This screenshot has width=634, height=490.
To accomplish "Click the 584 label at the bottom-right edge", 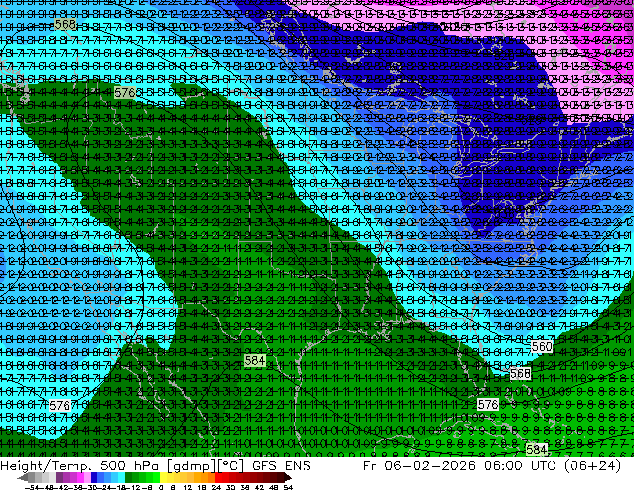I will coord(537,449).
